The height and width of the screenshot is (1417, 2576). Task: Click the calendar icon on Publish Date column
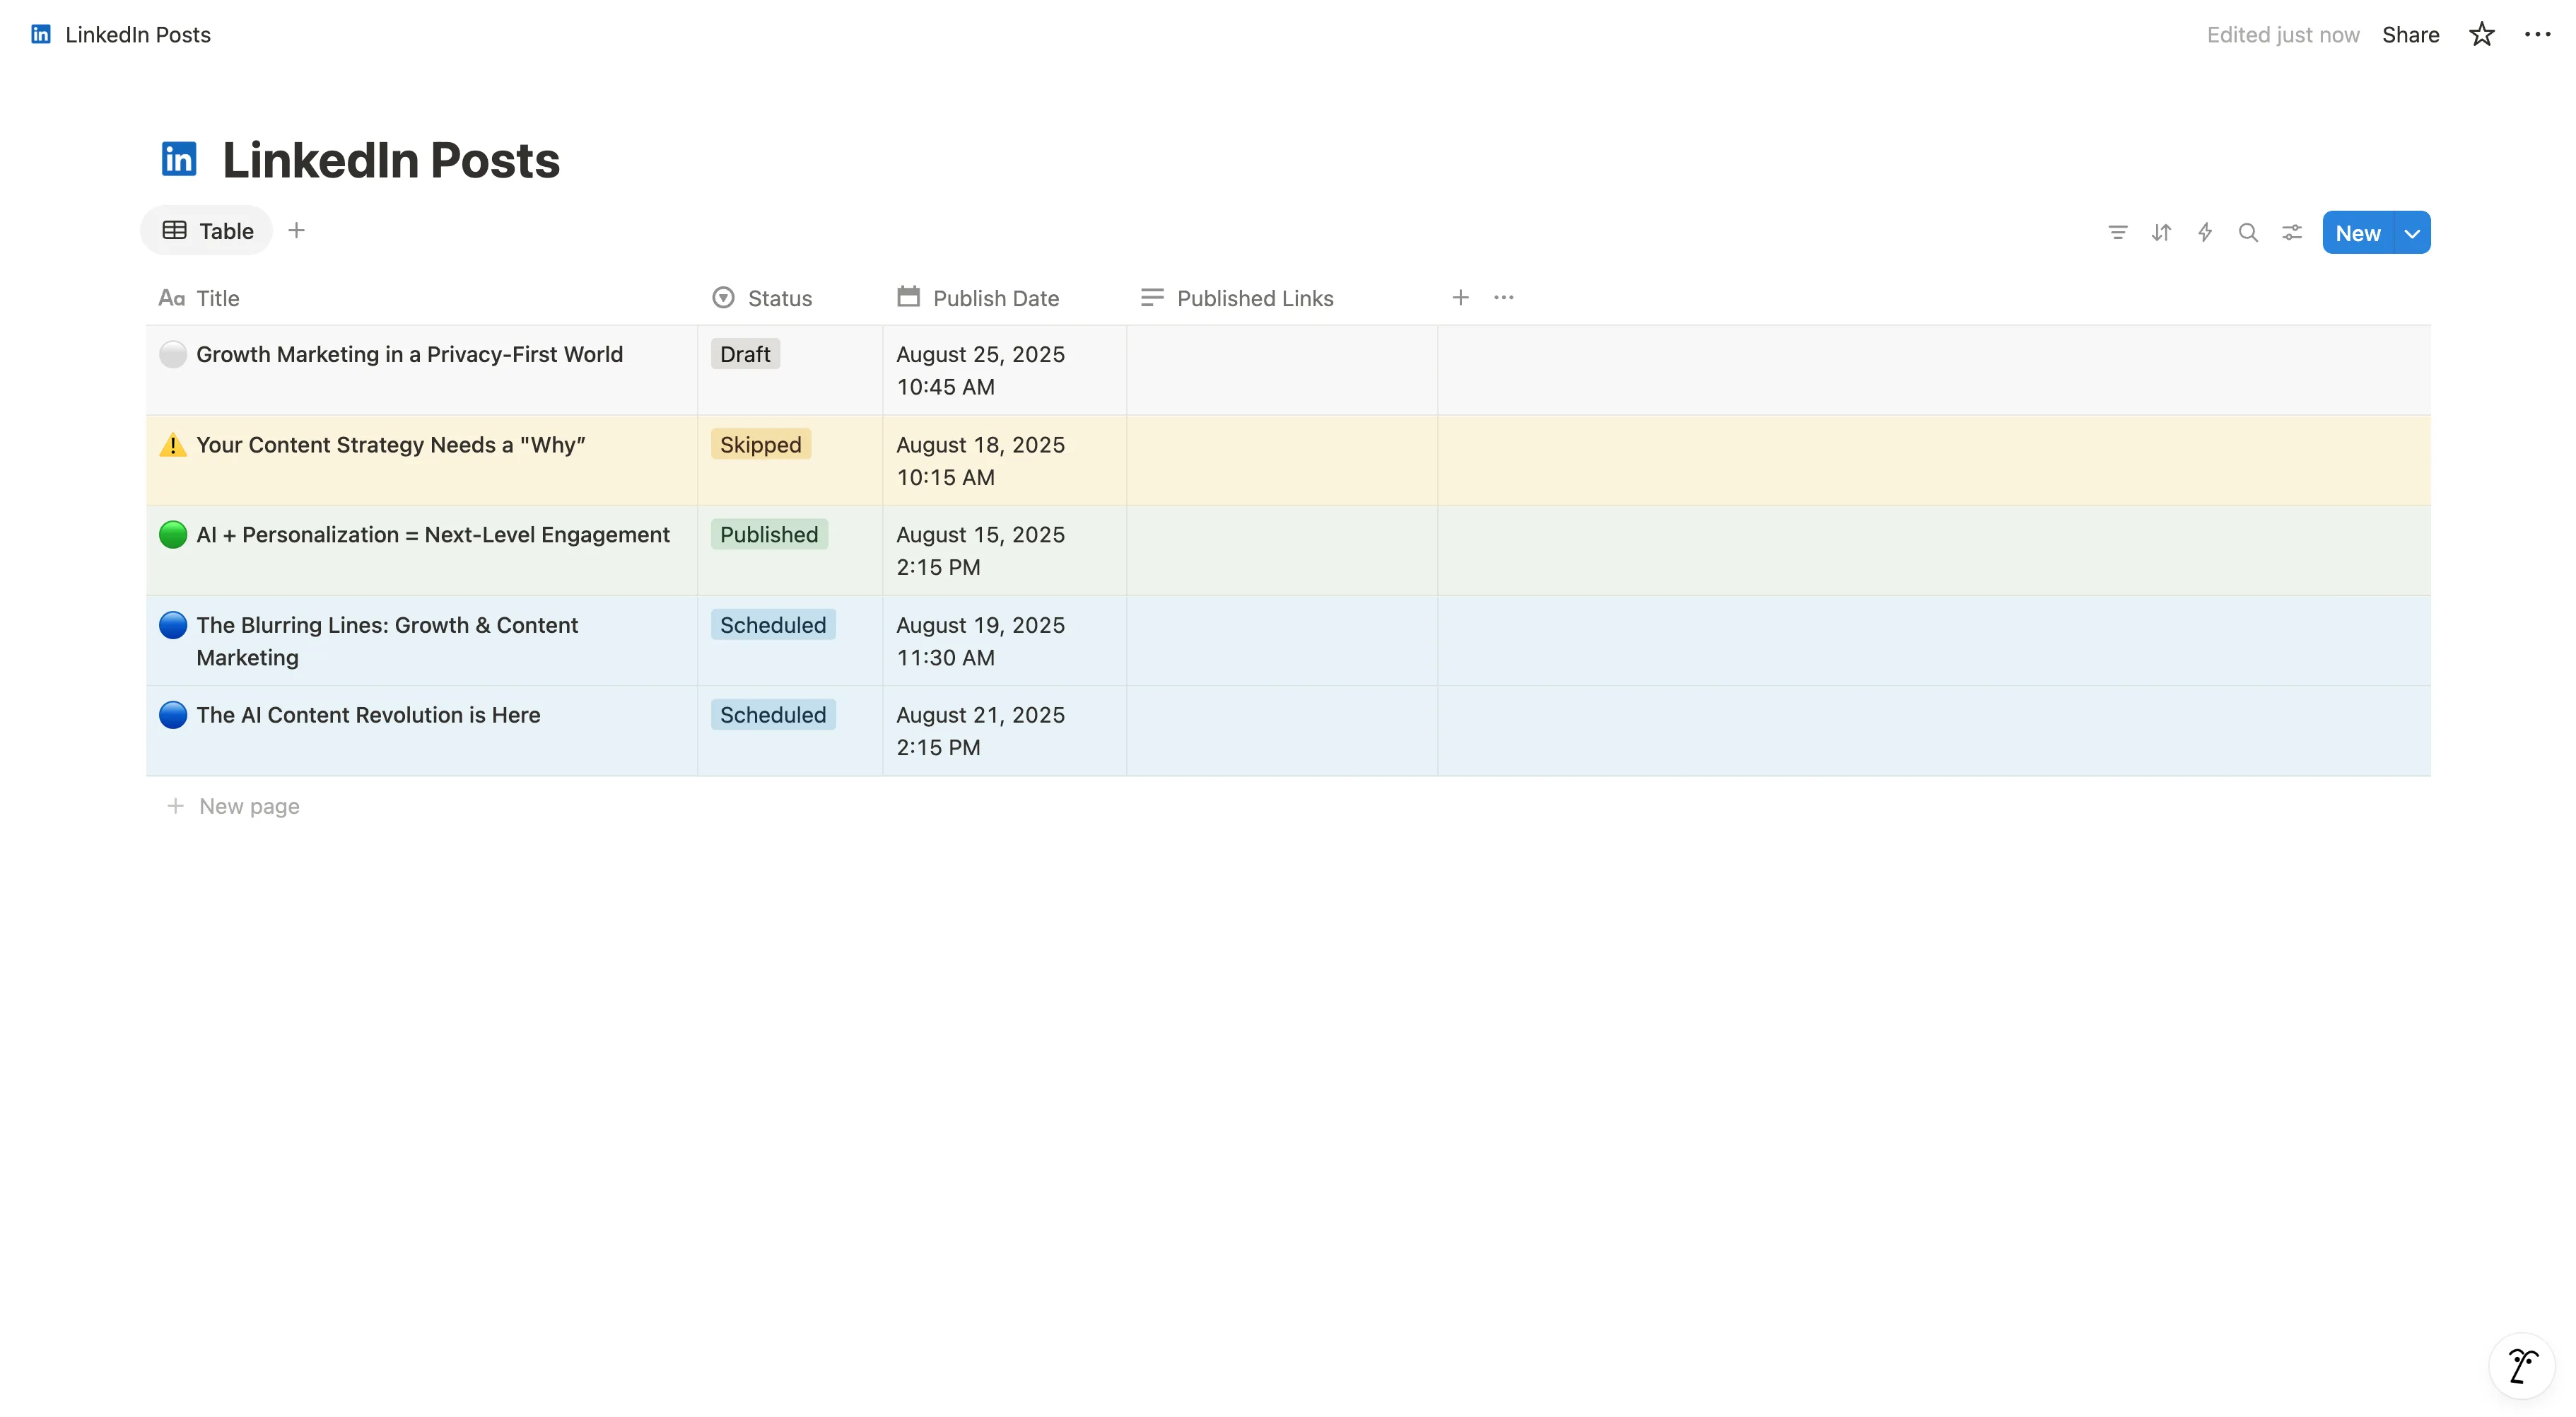[908, 297]
